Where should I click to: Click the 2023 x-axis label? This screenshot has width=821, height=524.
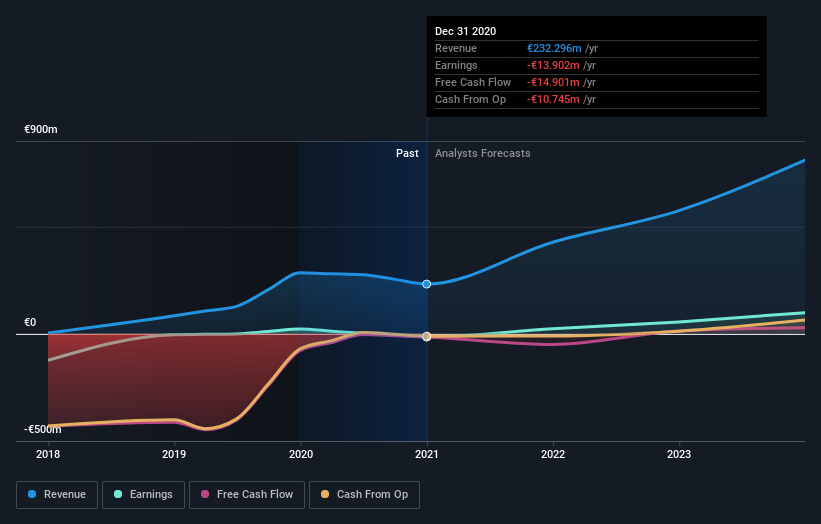[x=679, y=454]
